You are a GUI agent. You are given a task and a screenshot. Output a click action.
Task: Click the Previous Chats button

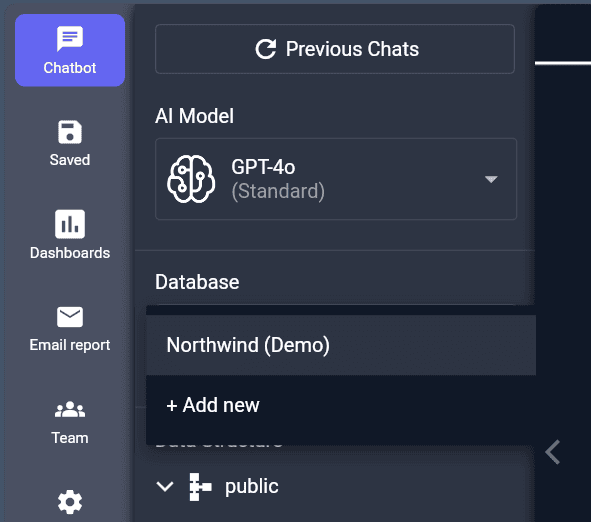pos(335,49)
